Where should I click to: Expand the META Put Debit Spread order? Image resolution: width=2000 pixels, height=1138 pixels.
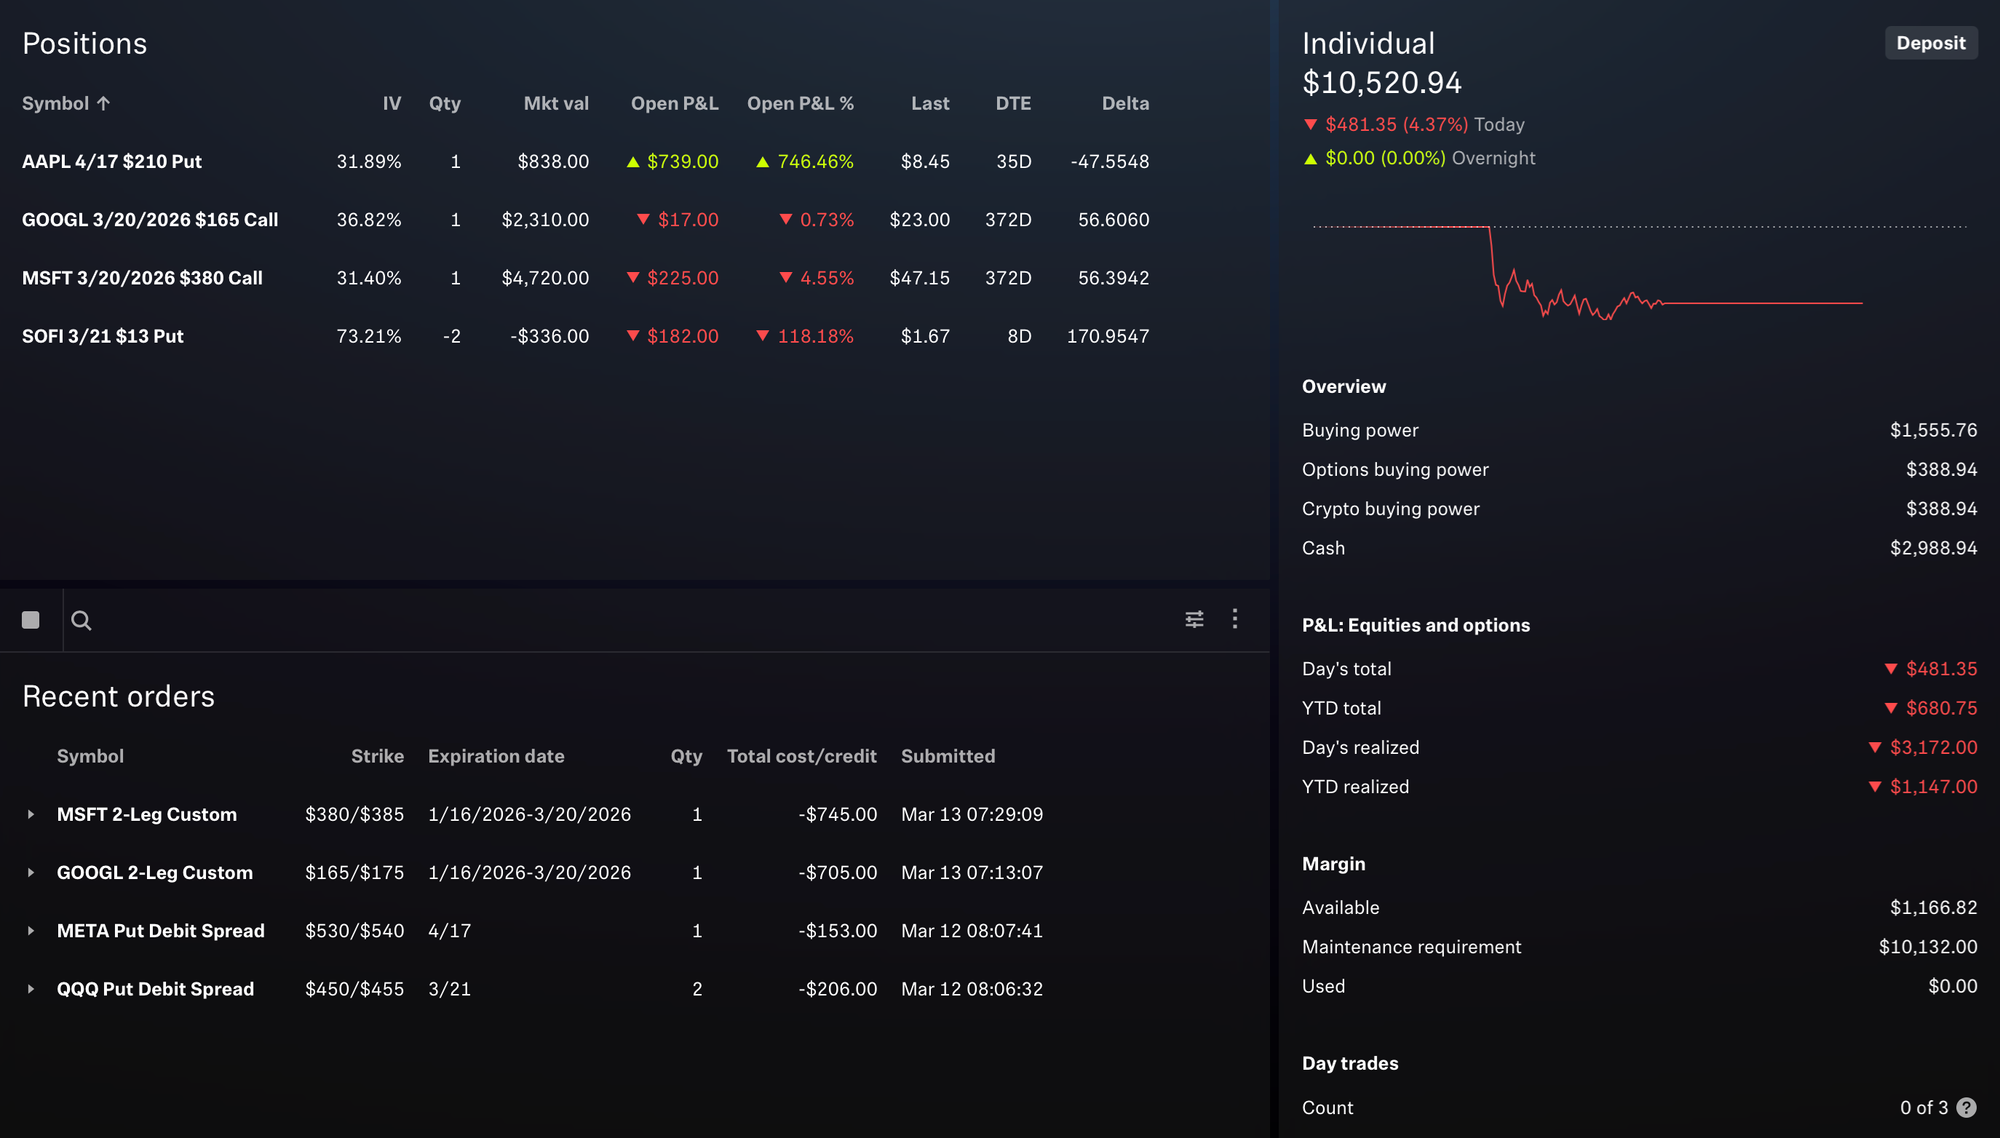point(31,931)
